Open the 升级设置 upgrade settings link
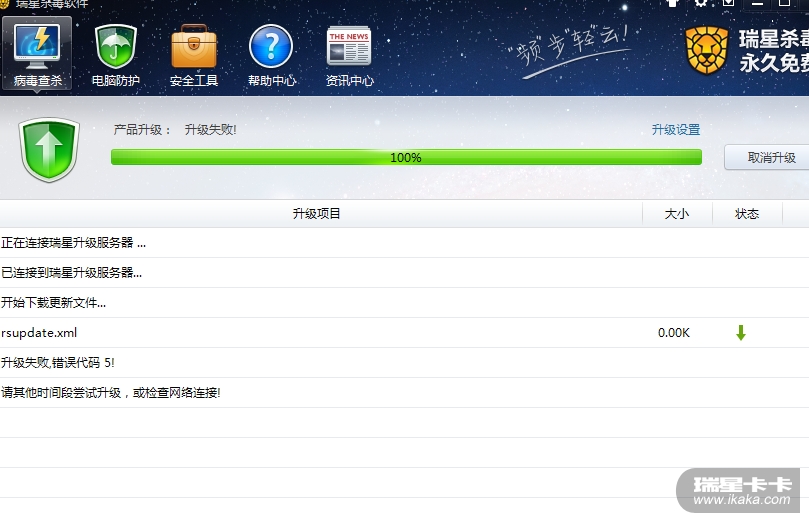Screen dimensions: 809x519 click(675, 129)
